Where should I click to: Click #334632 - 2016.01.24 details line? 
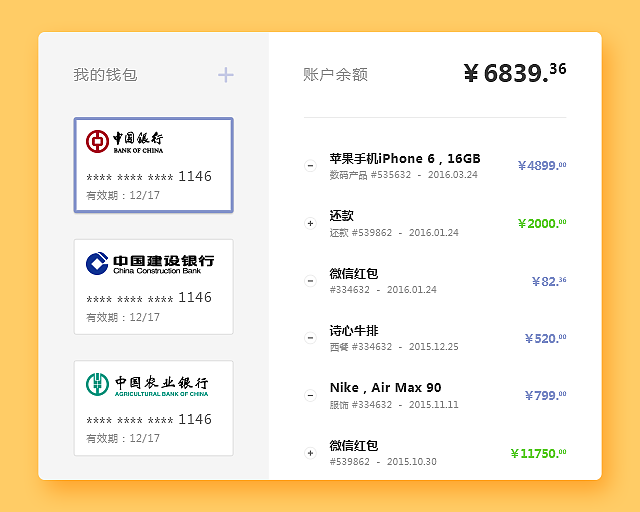click(x=383, y=290)
